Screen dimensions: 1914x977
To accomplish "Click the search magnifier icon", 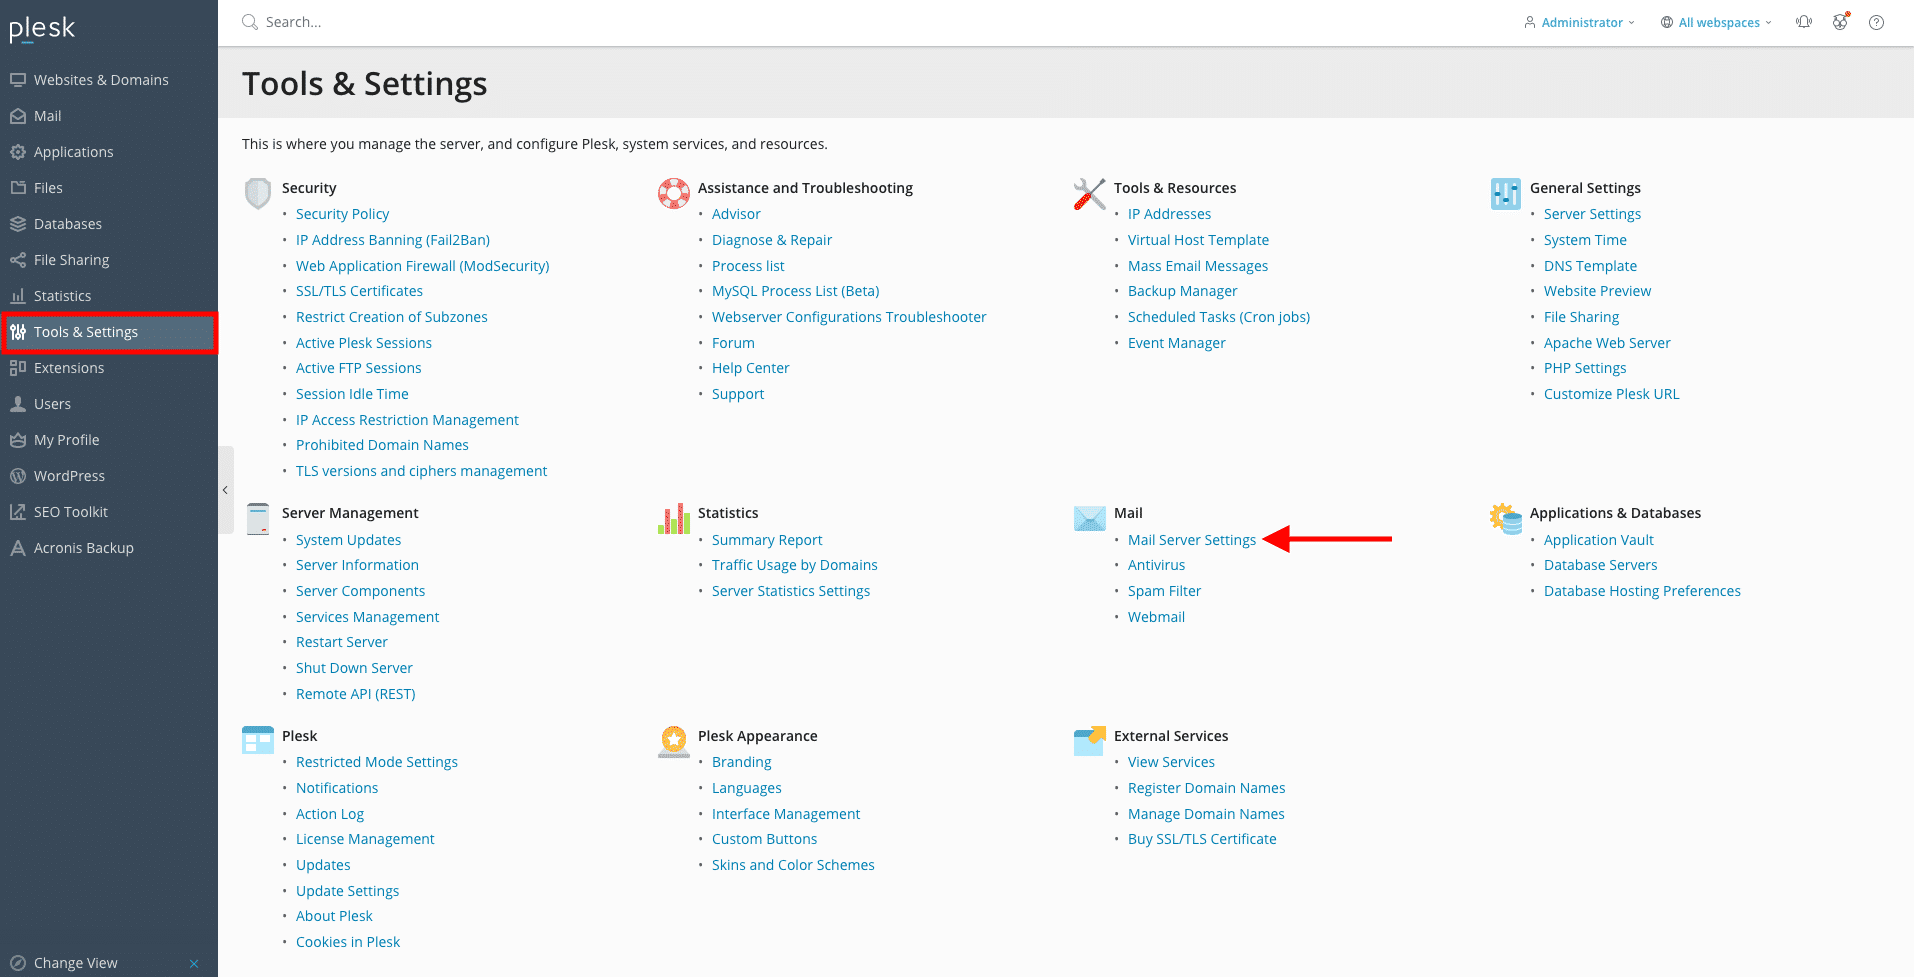I will point(250,22).
